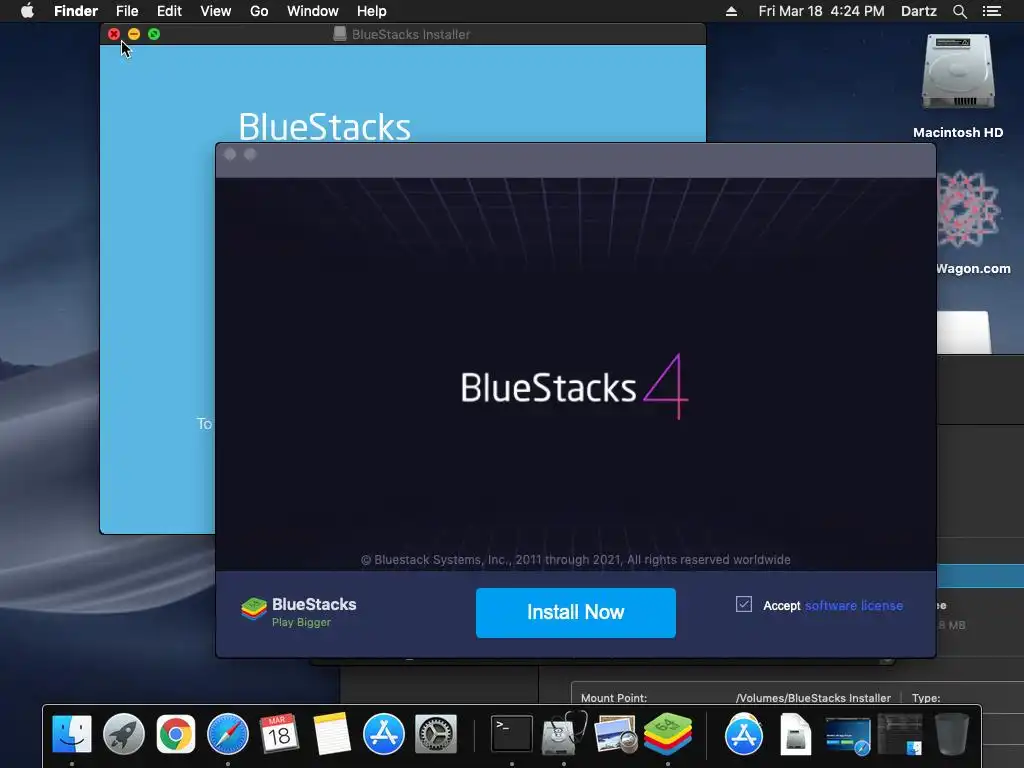The width and height of the screenshot is (1024, 768).
Task: Minimize BlueStacks Installer disk window
Action: (134, 34)
